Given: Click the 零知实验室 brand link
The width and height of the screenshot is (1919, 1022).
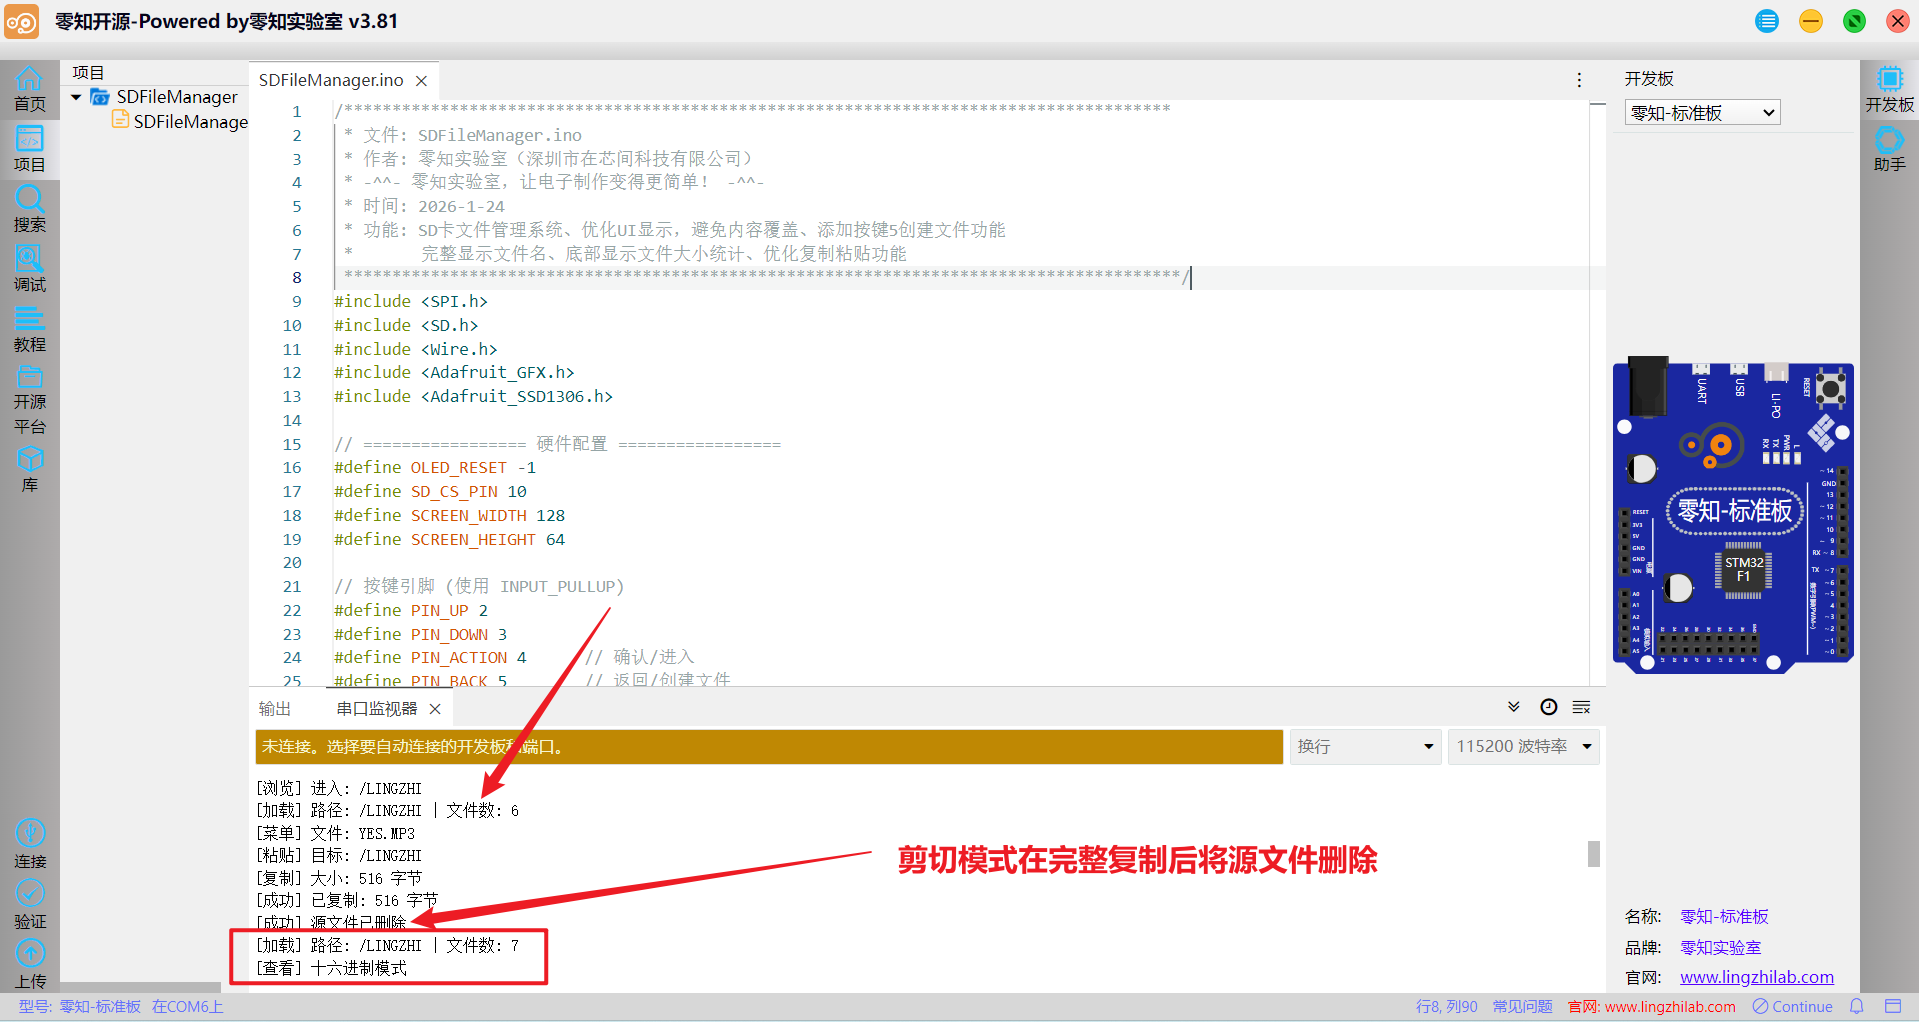Looking at the screenshot, I should (1720, 947).
